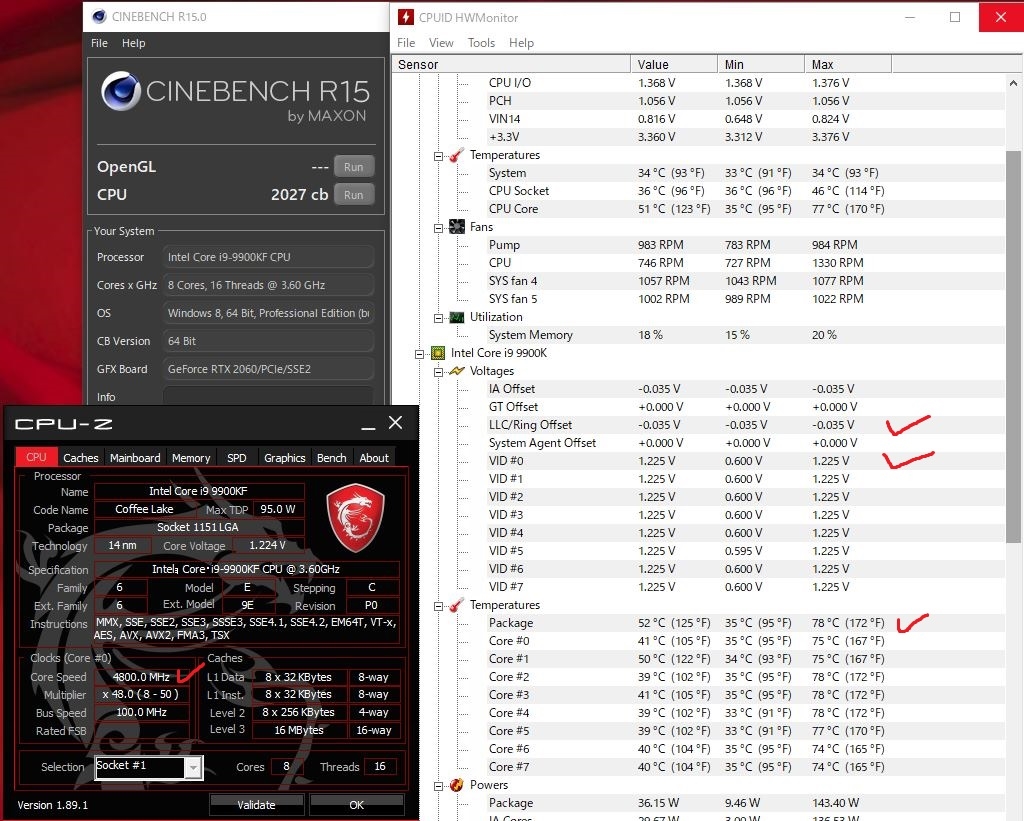Image resolution: width=1024 pixels, height=821 pixels.
Task: Click the Value column header
Action: (674, 64)
